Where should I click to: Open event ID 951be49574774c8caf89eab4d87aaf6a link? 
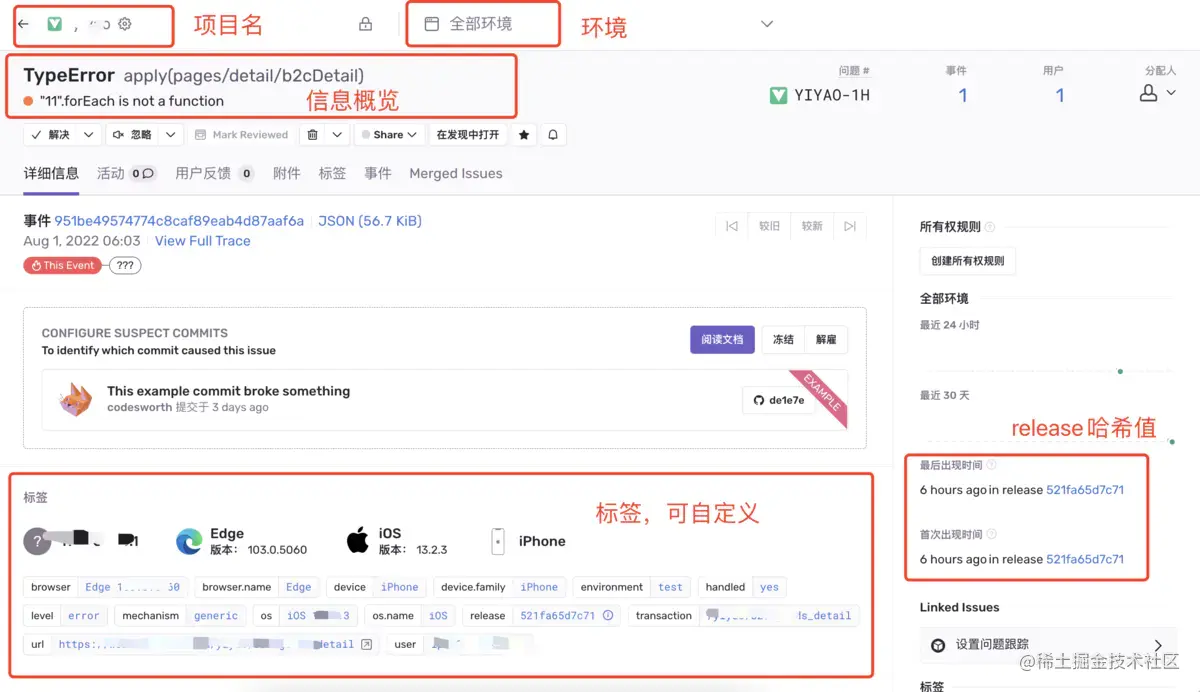(x=179, y=221)
